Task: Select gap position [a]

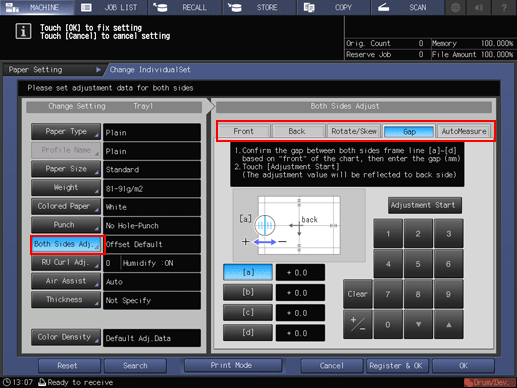Action: click(x=248, y=272)
